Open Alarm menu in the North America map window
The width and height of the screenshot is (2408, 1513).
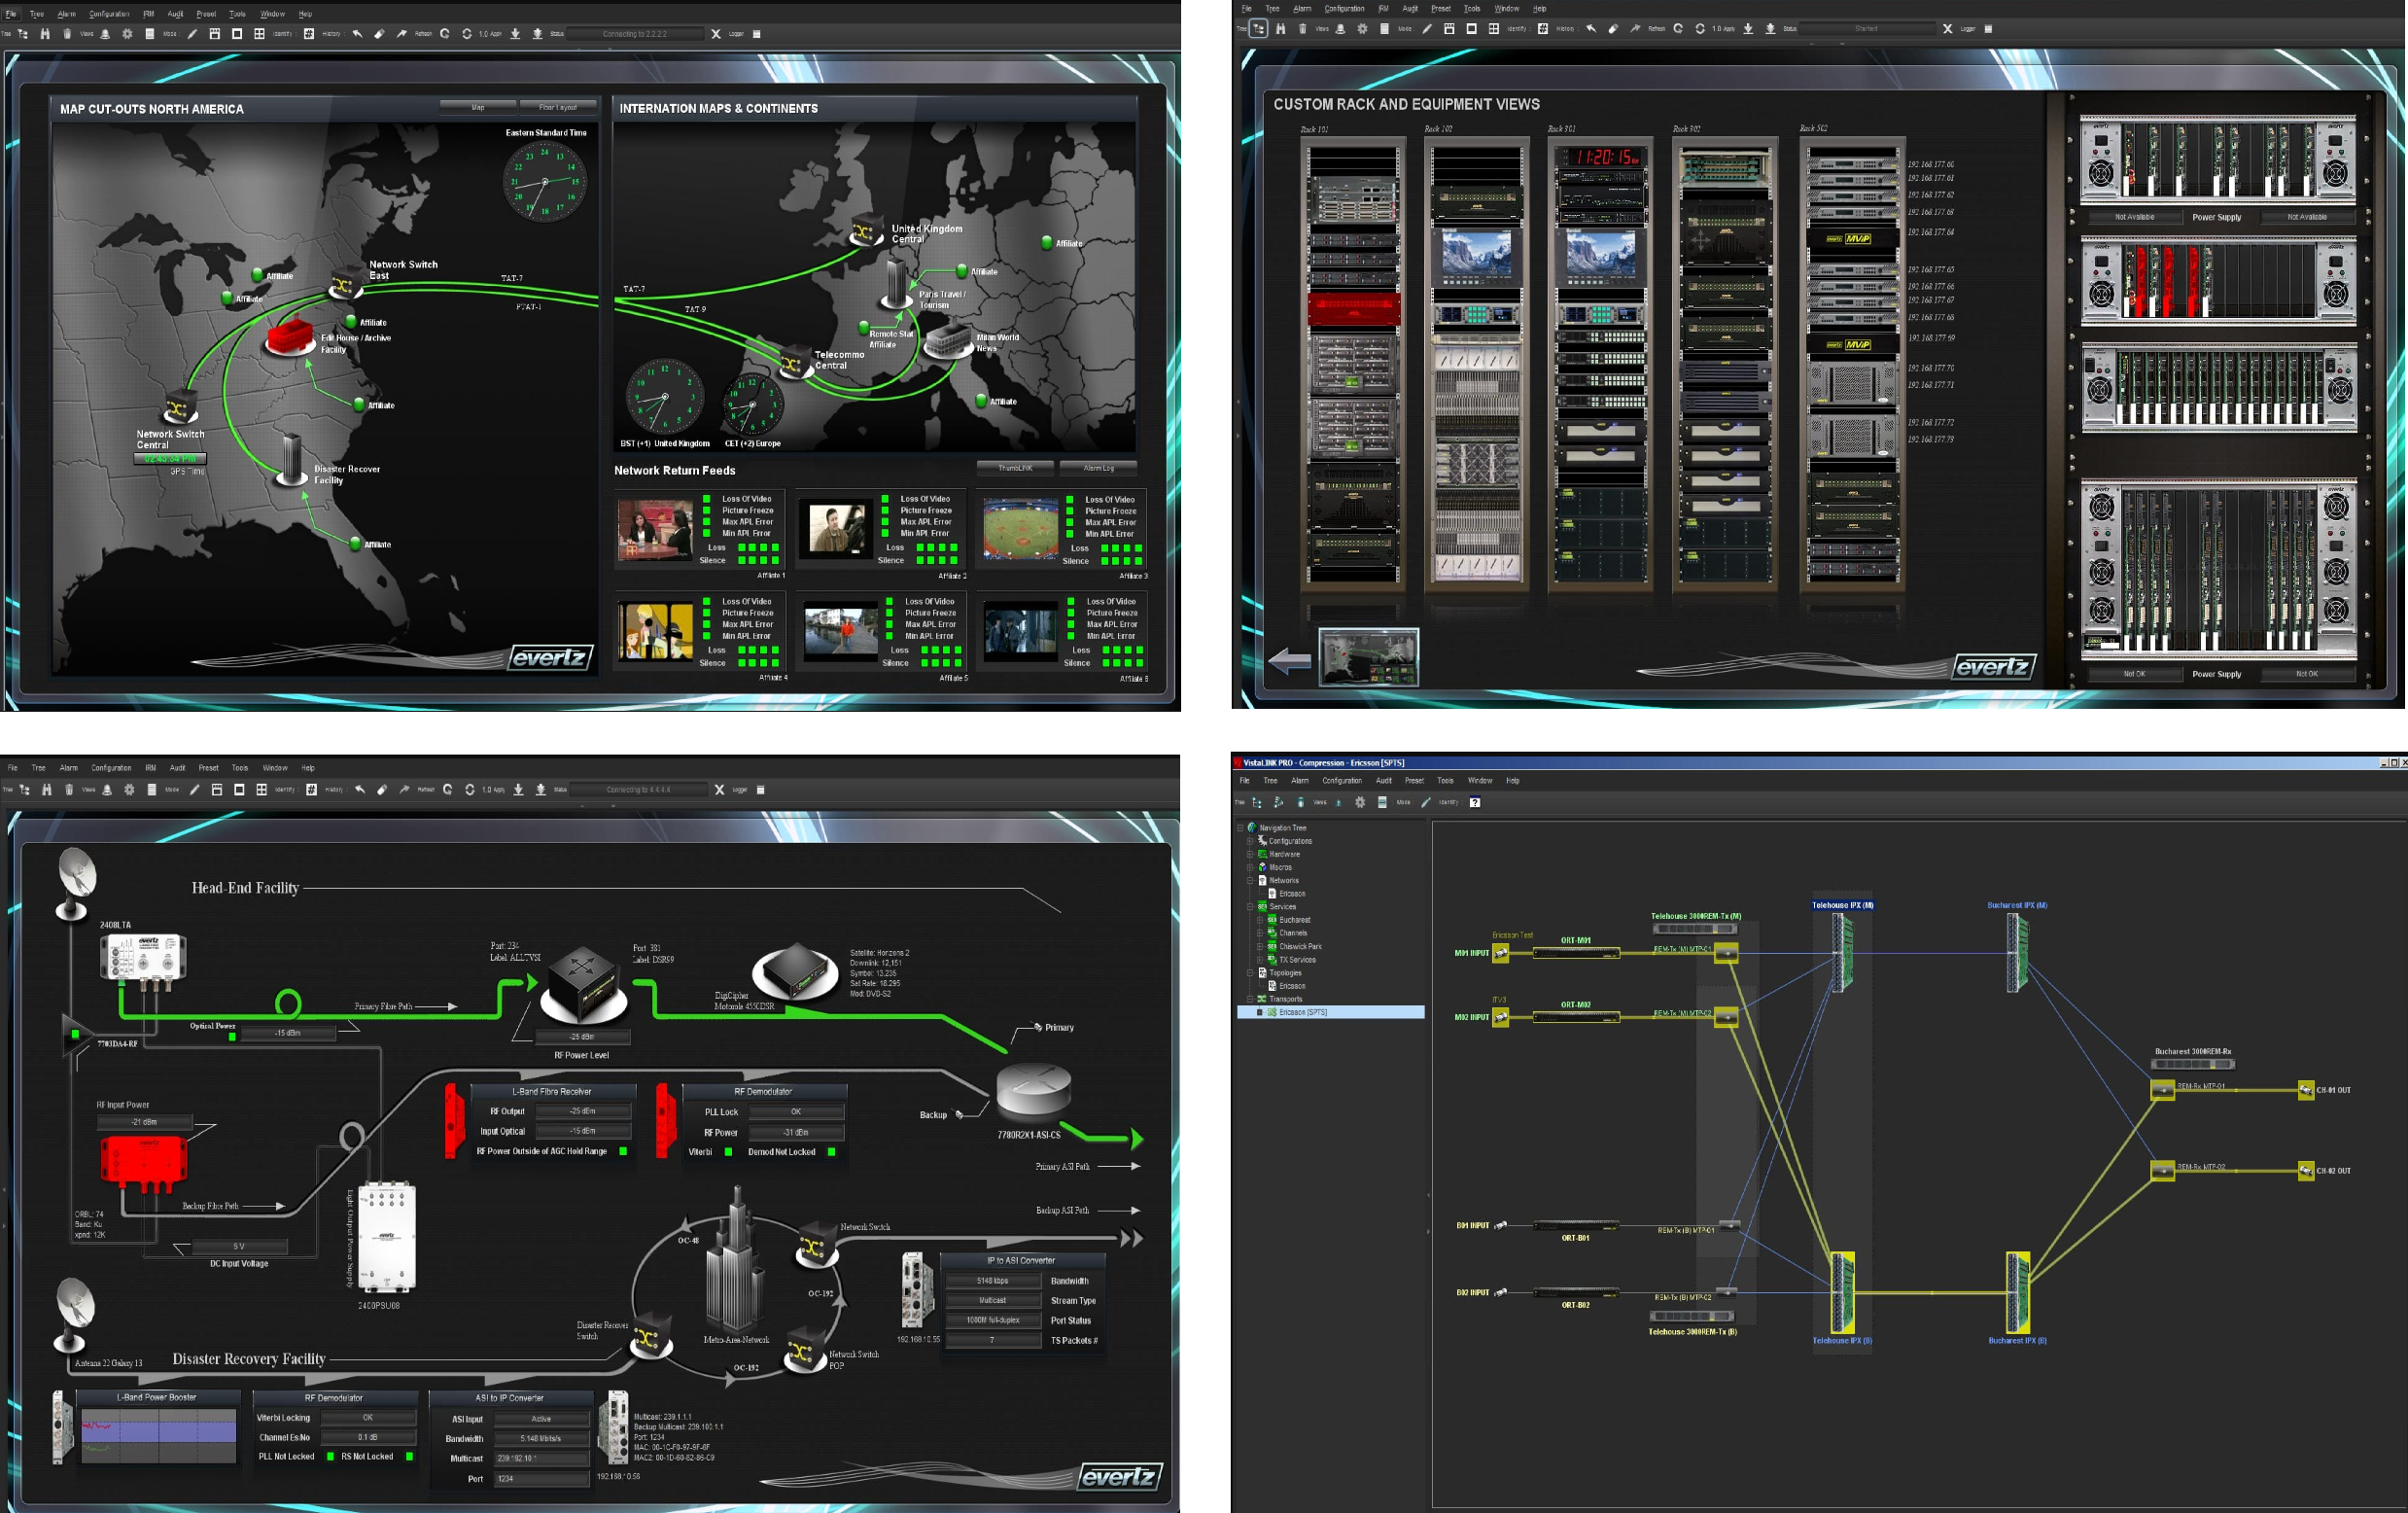[66, 14]
